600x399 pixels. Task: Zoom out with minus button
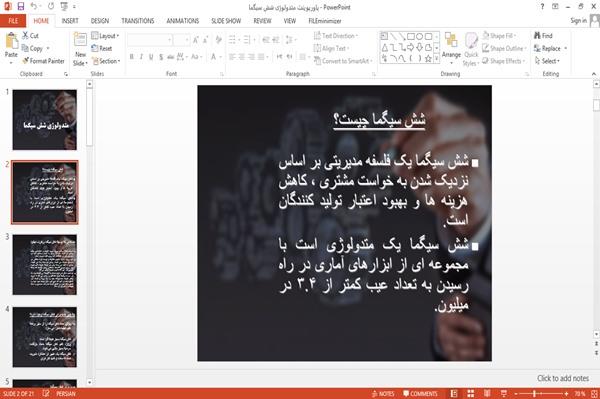(516, 394)
